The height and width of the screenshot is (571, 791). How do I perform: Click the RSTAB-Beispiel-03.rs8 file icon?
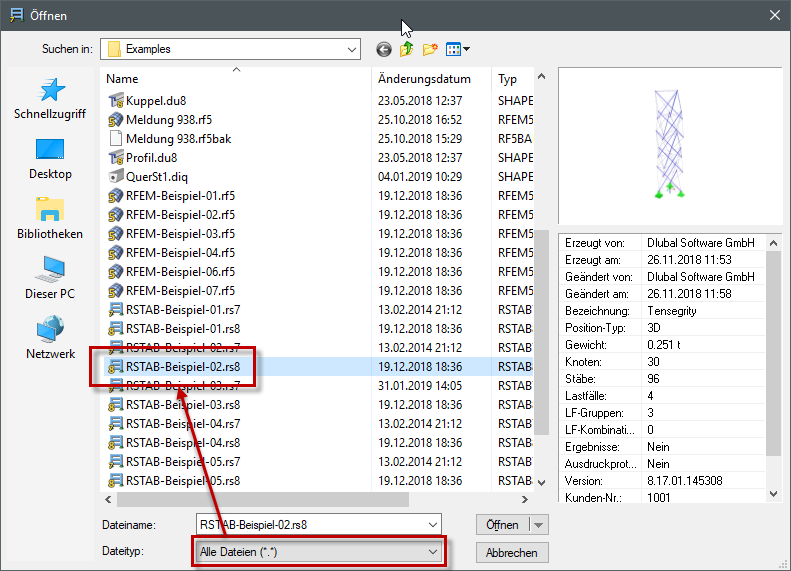(x=116, y=405)
